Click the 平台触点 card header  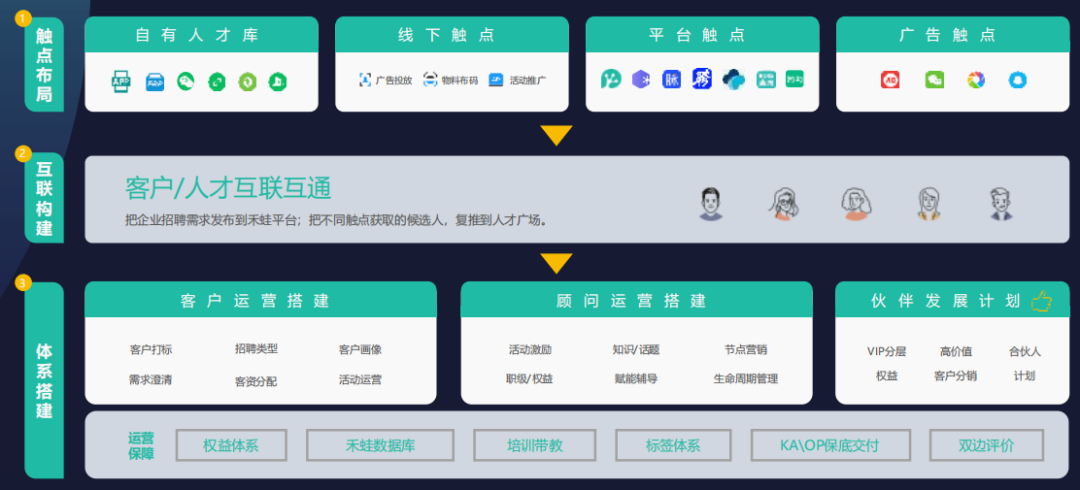[x=703, y=34]
